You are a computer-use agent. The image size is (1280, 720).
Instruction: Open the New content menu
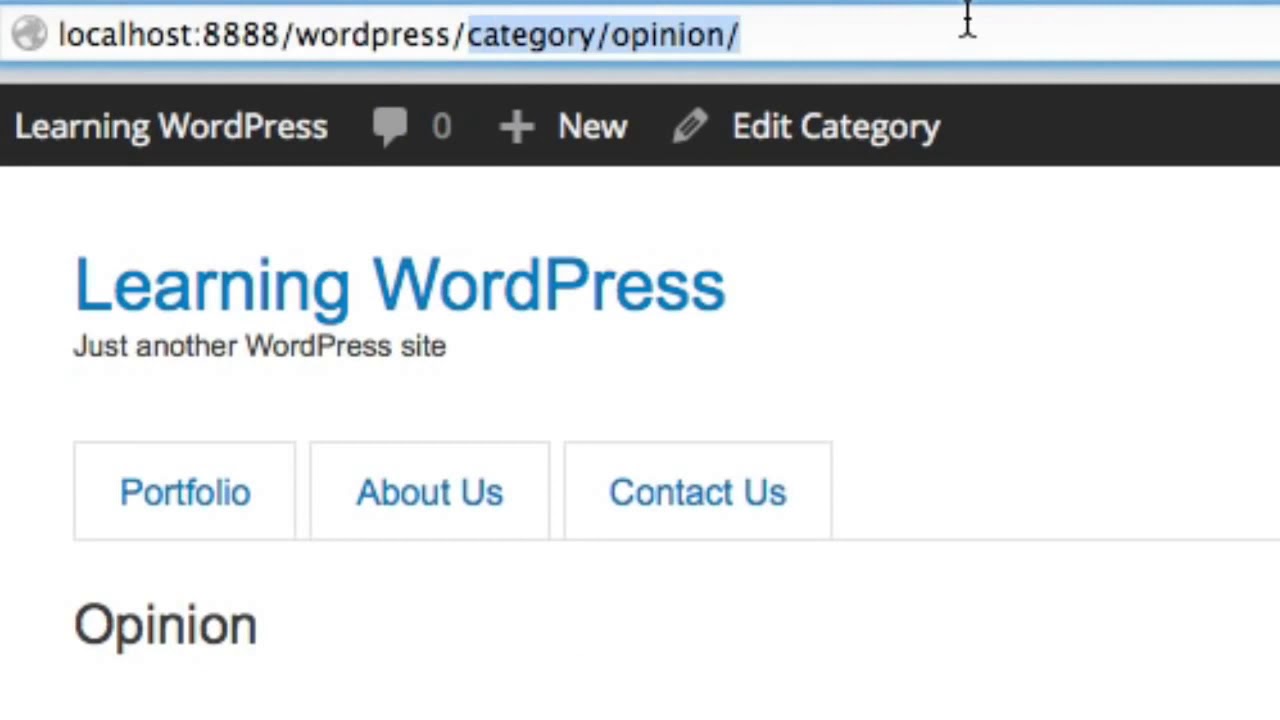(x=593, y=127)
